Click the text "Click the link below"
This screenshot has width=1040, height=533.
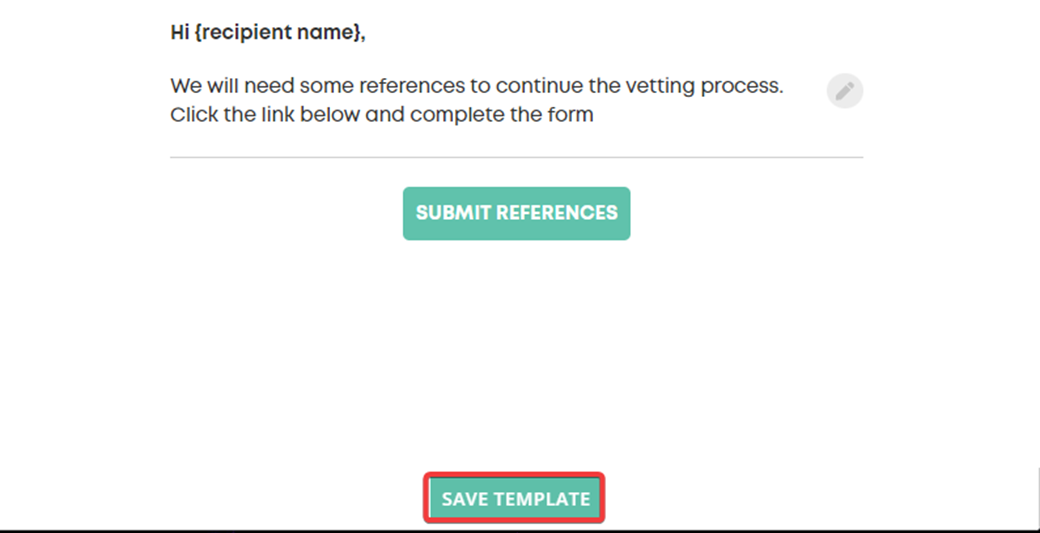[266, 115]
